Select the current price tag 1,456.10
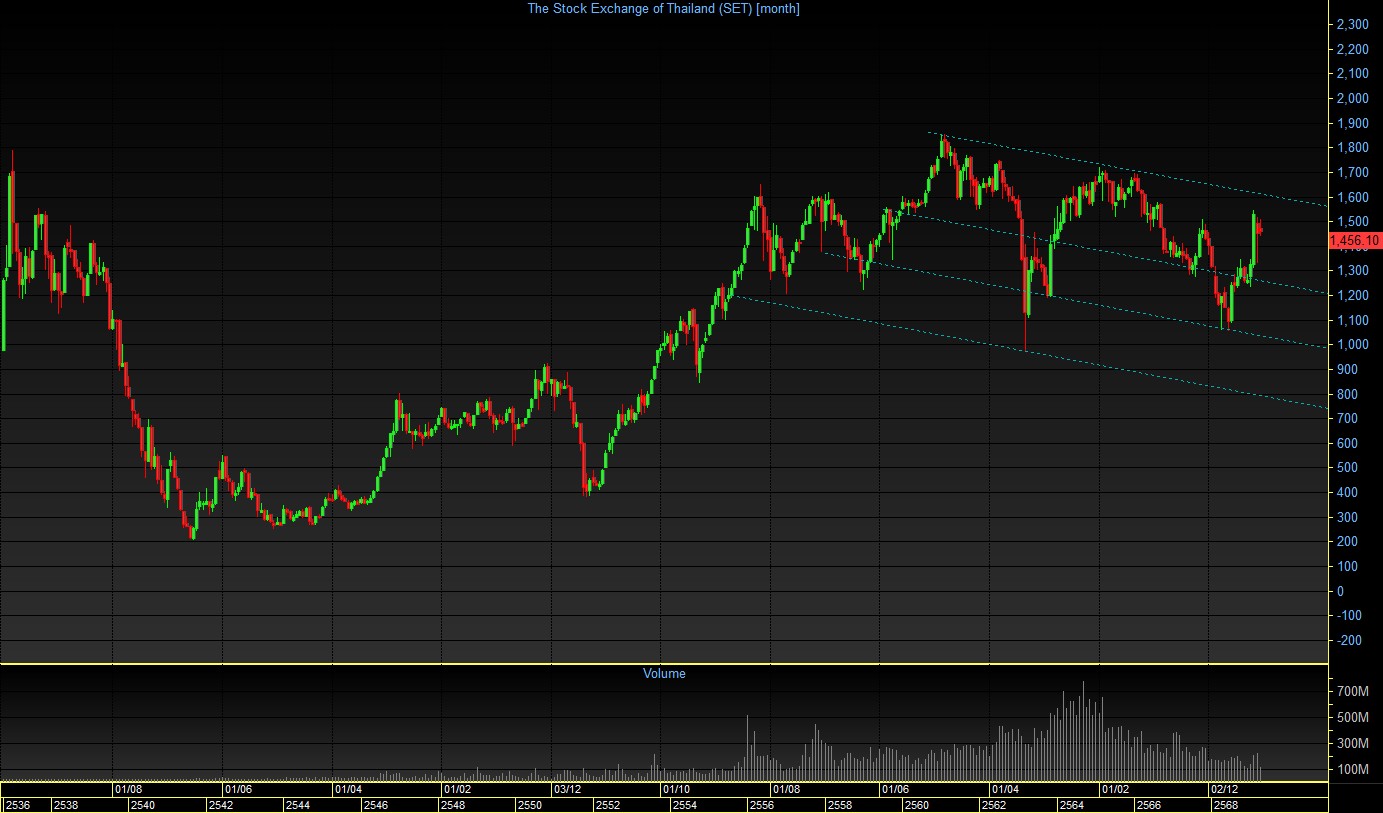 point(1354,240)
